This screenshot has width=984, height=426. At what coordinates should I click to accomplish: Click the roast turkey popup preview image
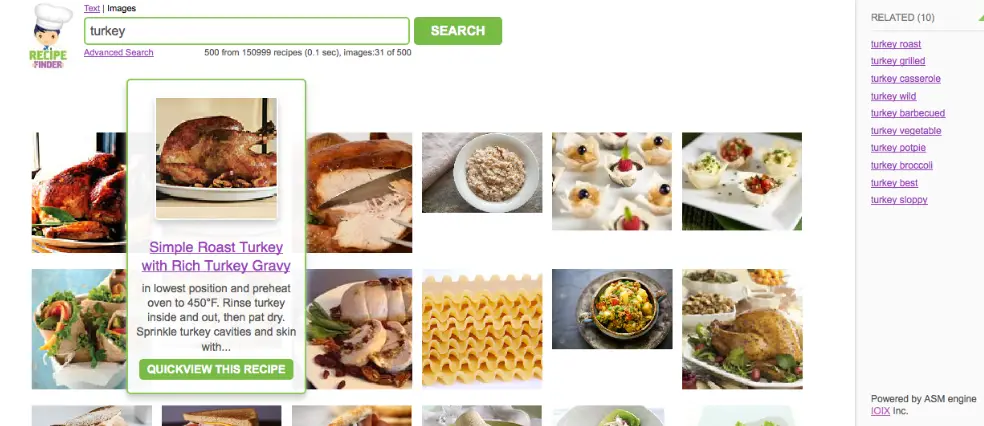(x=216, y=158)
